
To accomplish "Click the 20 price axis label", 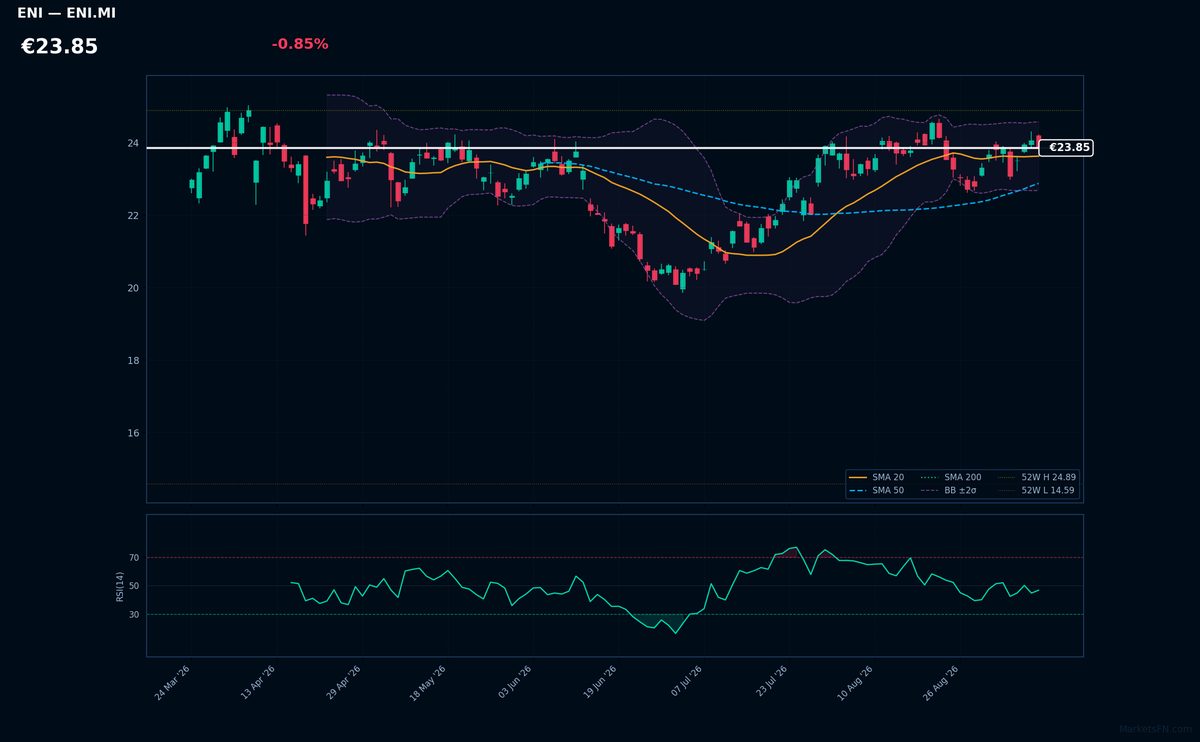I will (x=133, y=288).
